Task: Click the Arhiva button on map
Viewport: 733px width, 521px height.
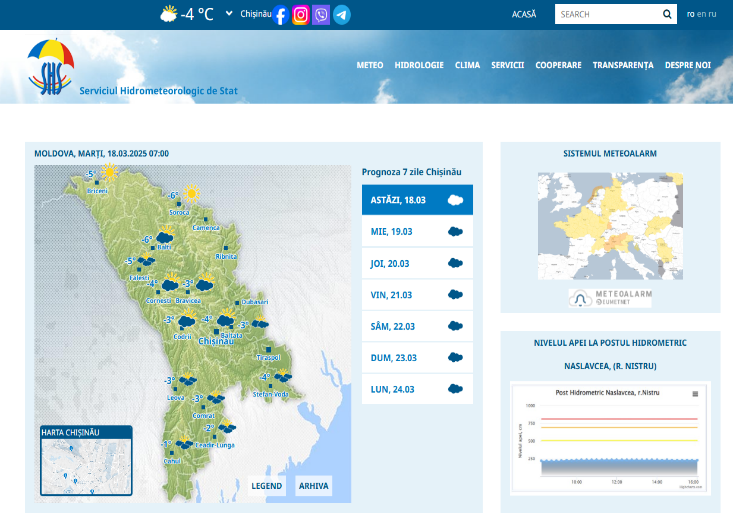Action: pyautogui.click(x=313, y=486)
